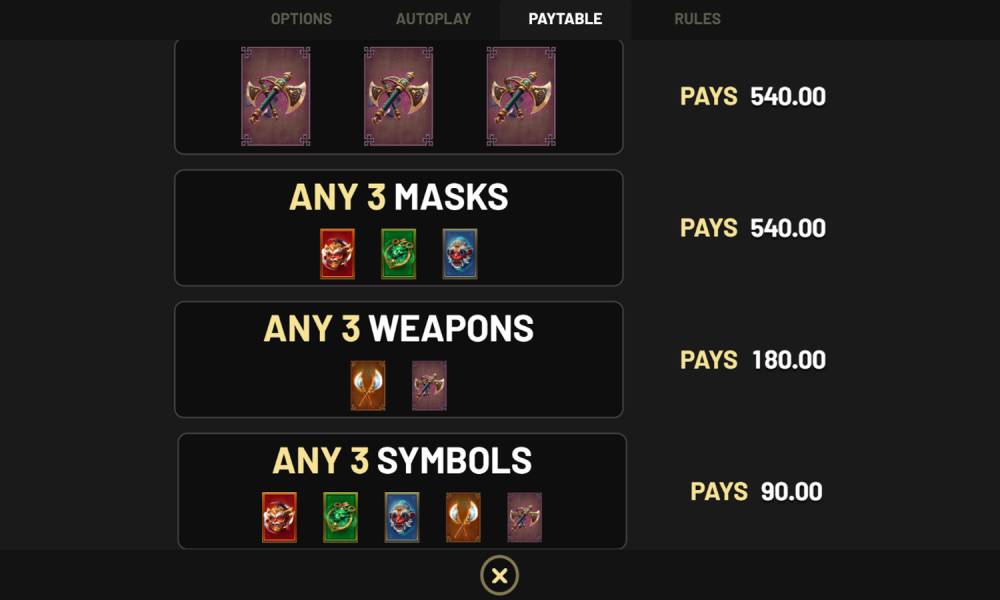Select the middle crossed-axes card in the top row

[398, 96]
